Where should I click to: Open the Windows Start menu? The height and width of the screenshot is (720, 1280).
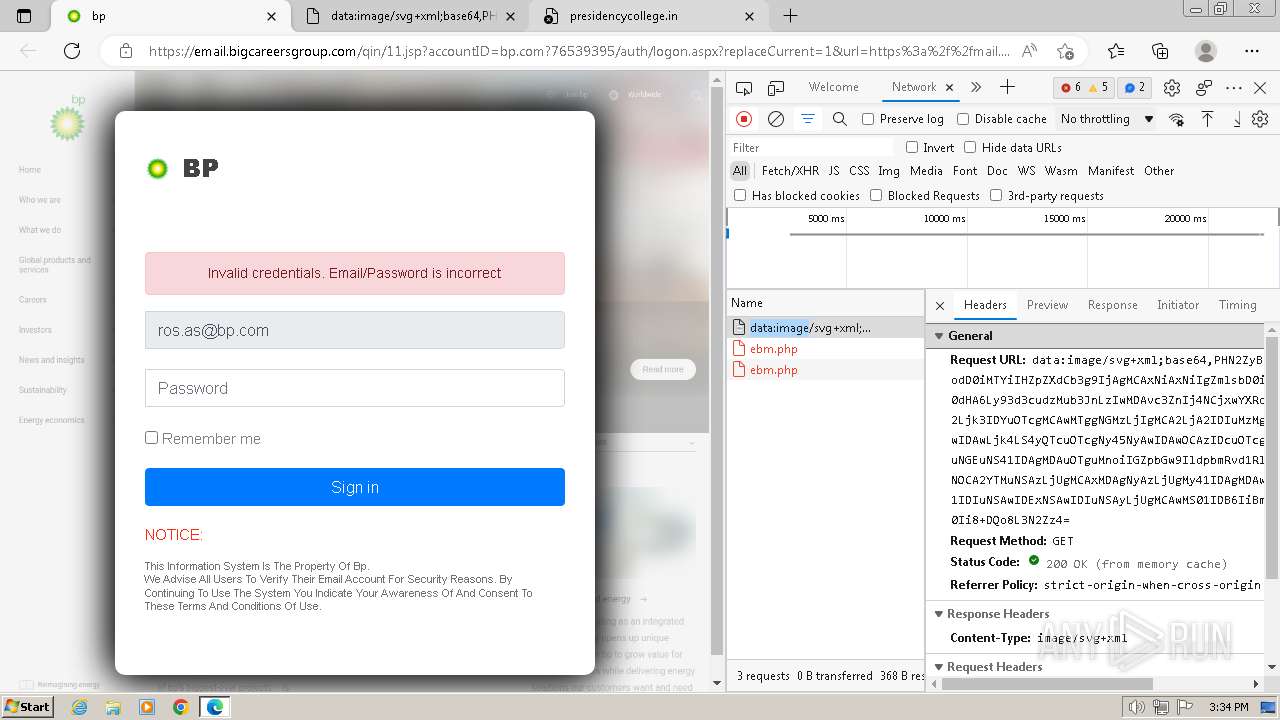click(28, 707)
